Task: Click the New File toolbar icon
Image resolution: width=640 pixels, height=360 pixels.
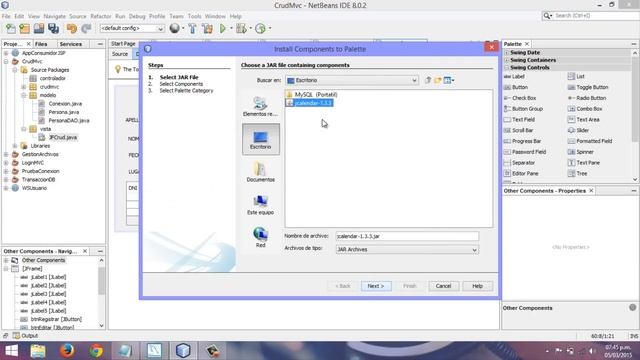Action: click(x=11, y=29)
